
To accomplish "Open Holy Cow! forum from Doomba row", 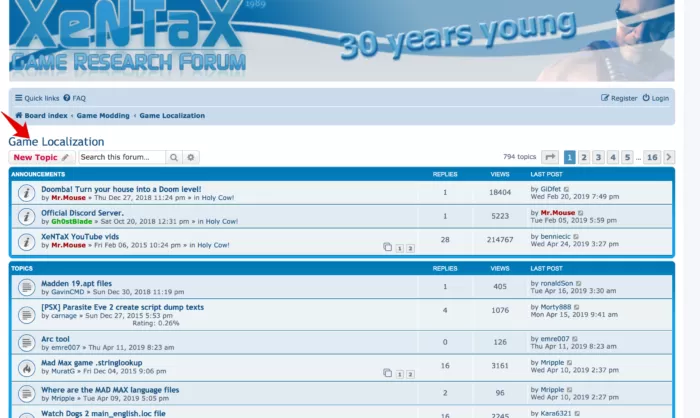I will coord(217,198).
